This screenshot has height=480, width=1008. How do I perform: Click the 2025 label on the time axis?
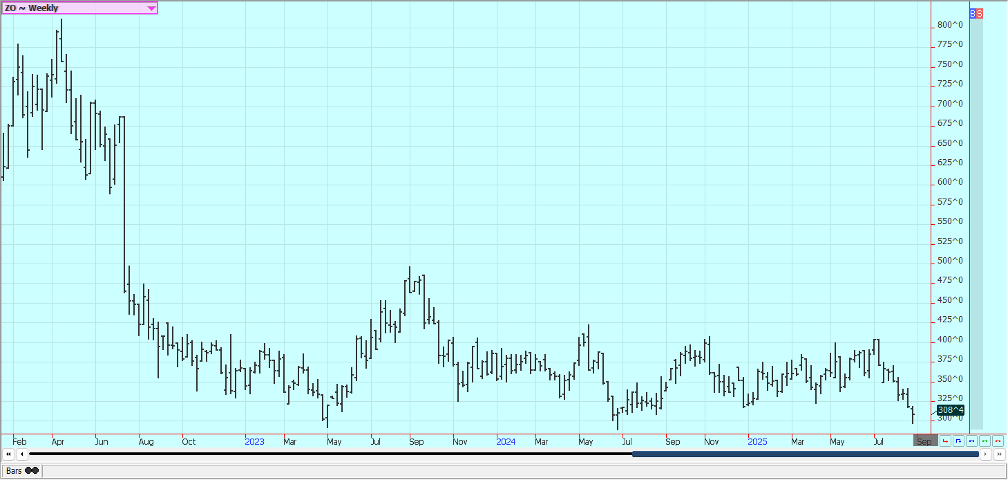(x=758, y=441)
